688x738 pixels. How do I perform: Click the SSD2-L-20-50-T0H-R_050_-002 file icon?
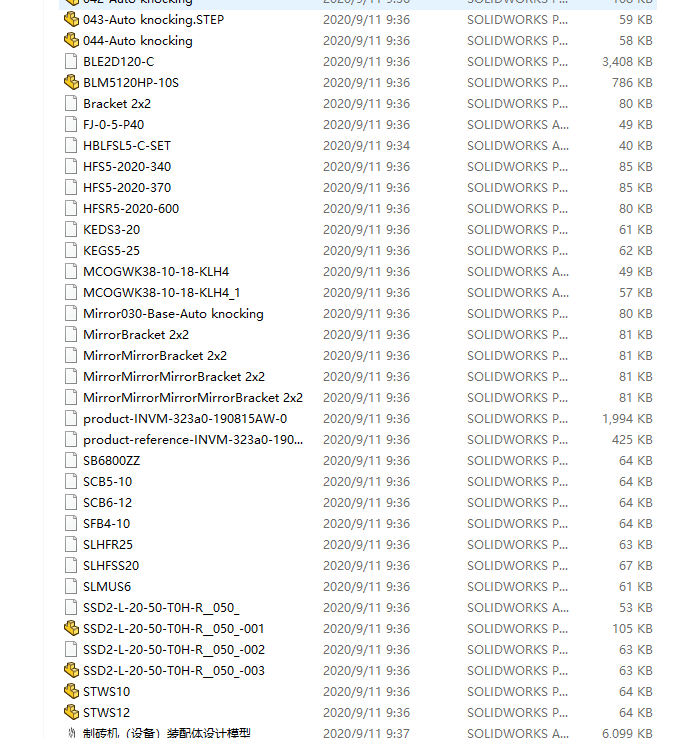[71, 650]
